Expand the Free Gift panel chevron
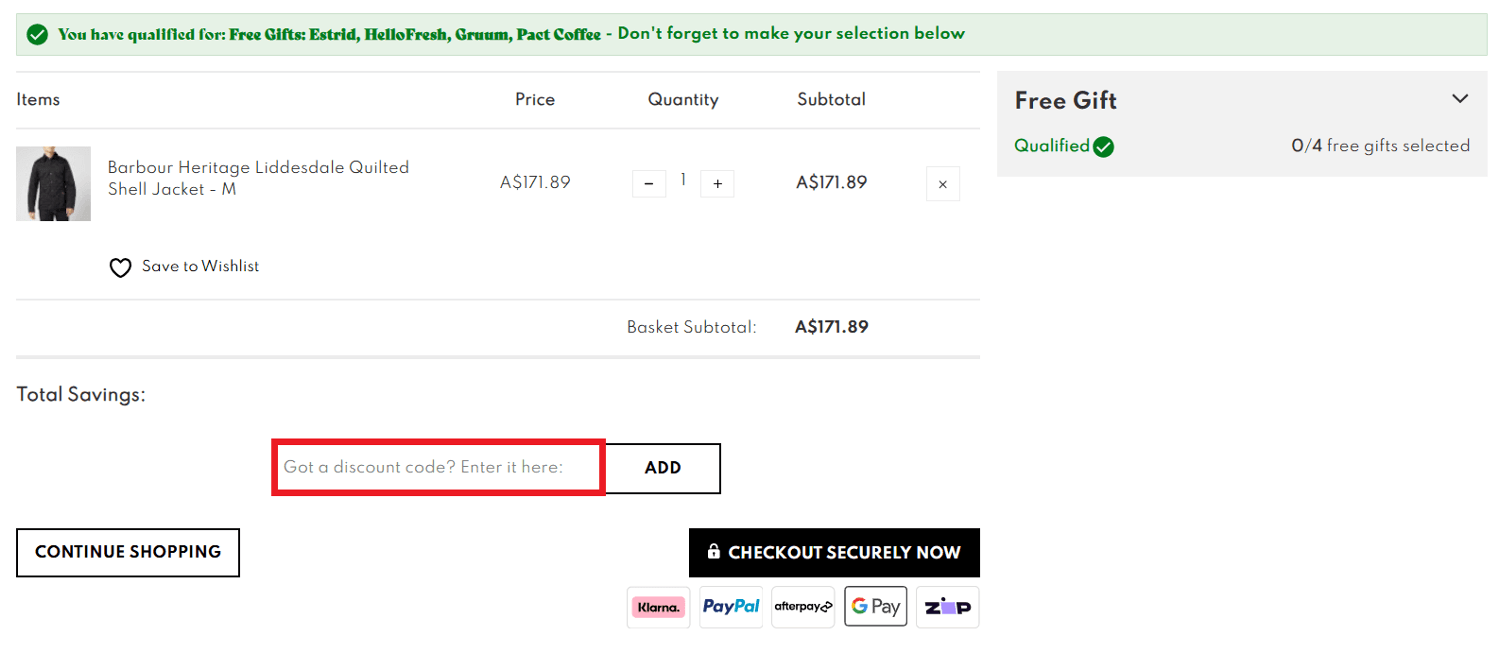 pyautogui.click(x=1460, y=99)
